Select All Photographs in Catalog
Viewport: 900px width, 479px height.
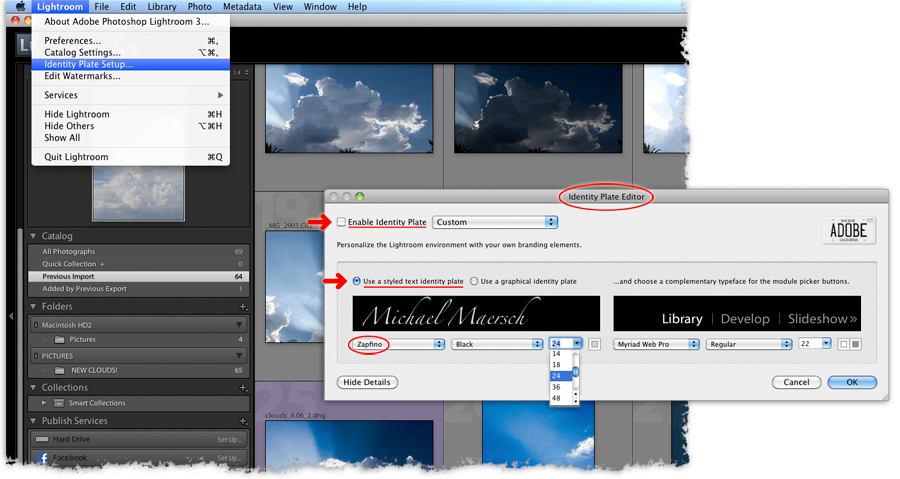[138, 251]
